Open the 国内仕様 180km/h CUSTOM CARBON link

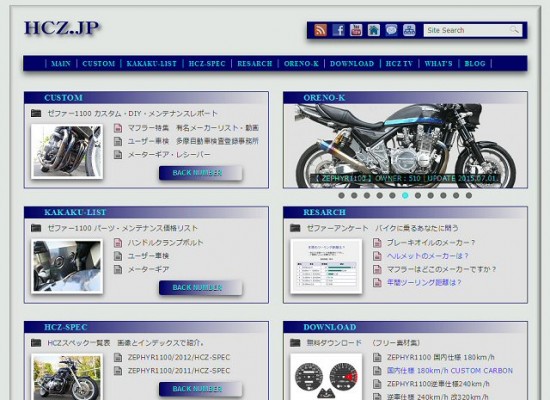click(450, 371)
